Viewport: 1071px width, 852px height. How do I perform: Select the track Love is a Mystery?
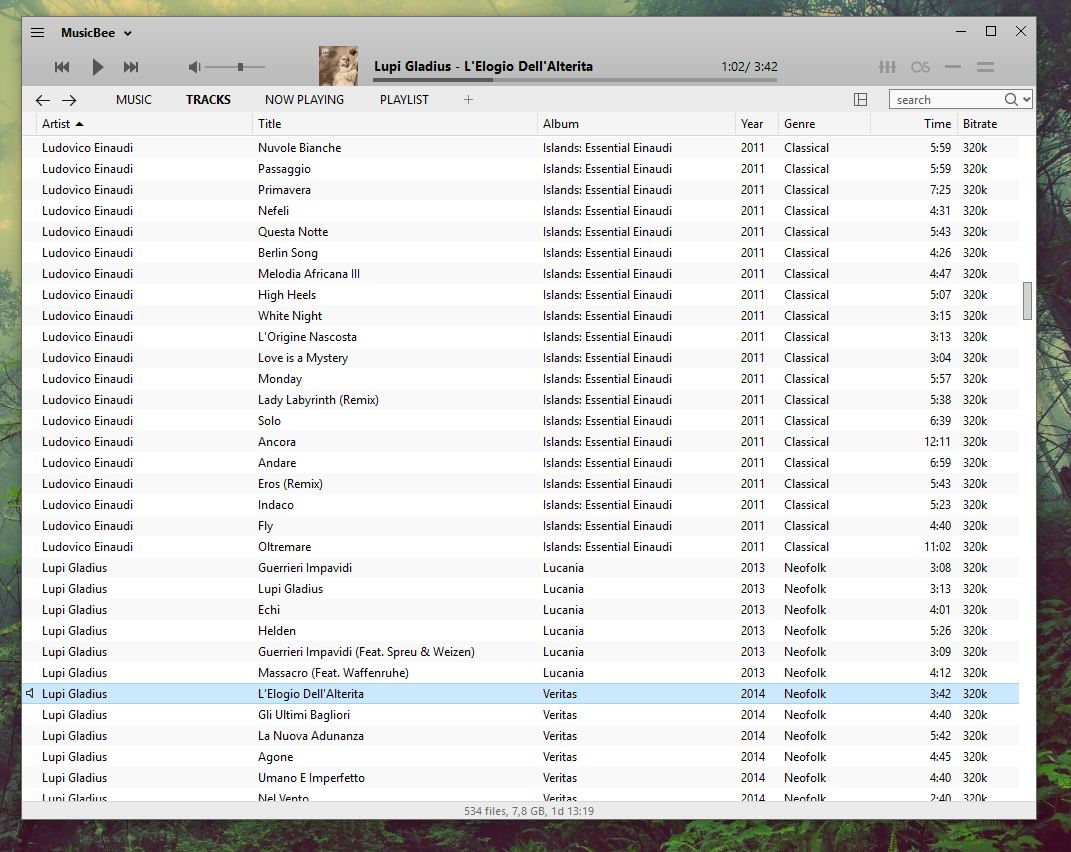pyautogui.click(x=520, y=358)
